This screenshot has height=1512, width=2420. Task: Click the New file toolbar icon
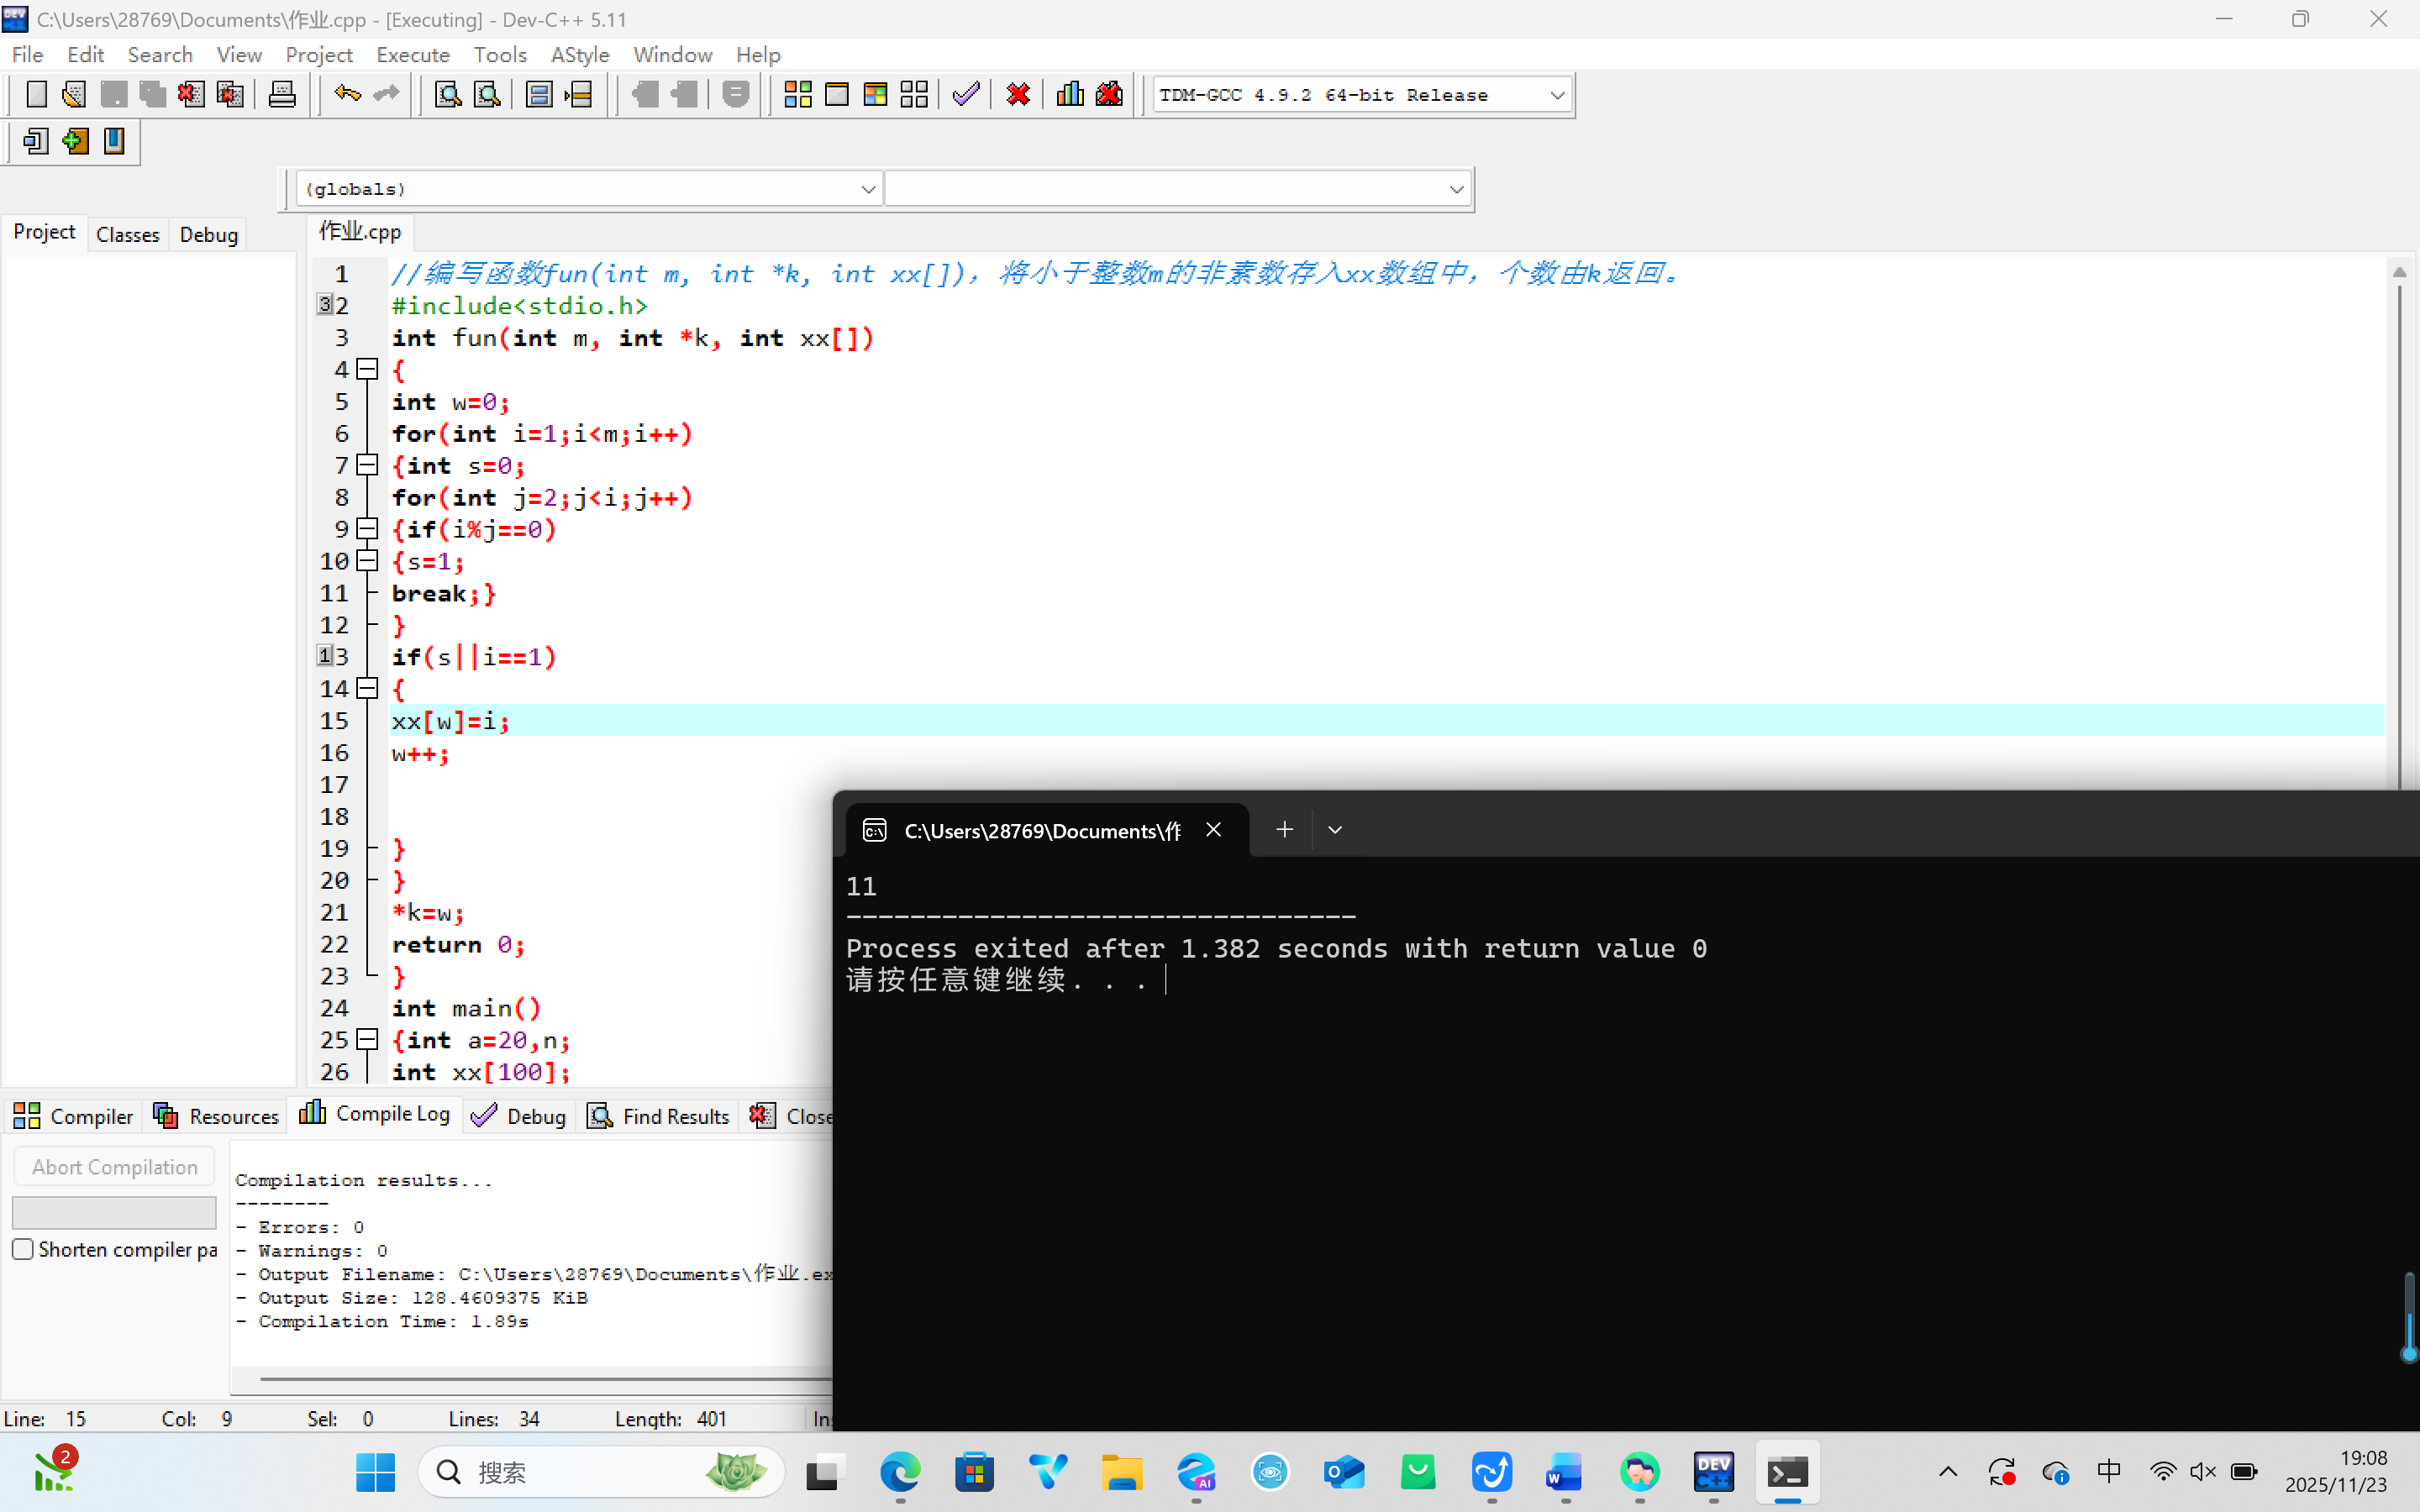tap(36, 95)
